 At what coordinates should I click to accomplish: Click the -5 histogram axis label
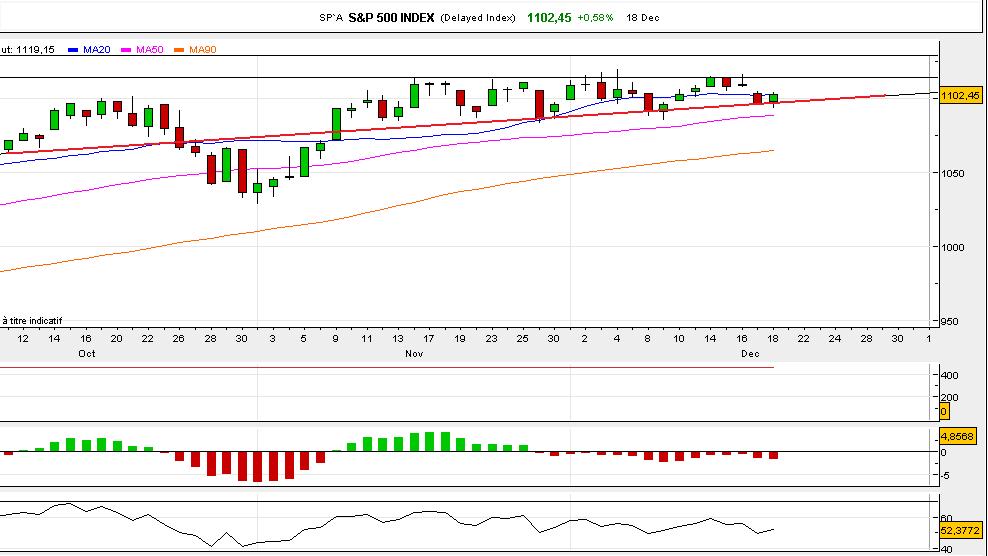pyautogui.click(x=944, y=475)
